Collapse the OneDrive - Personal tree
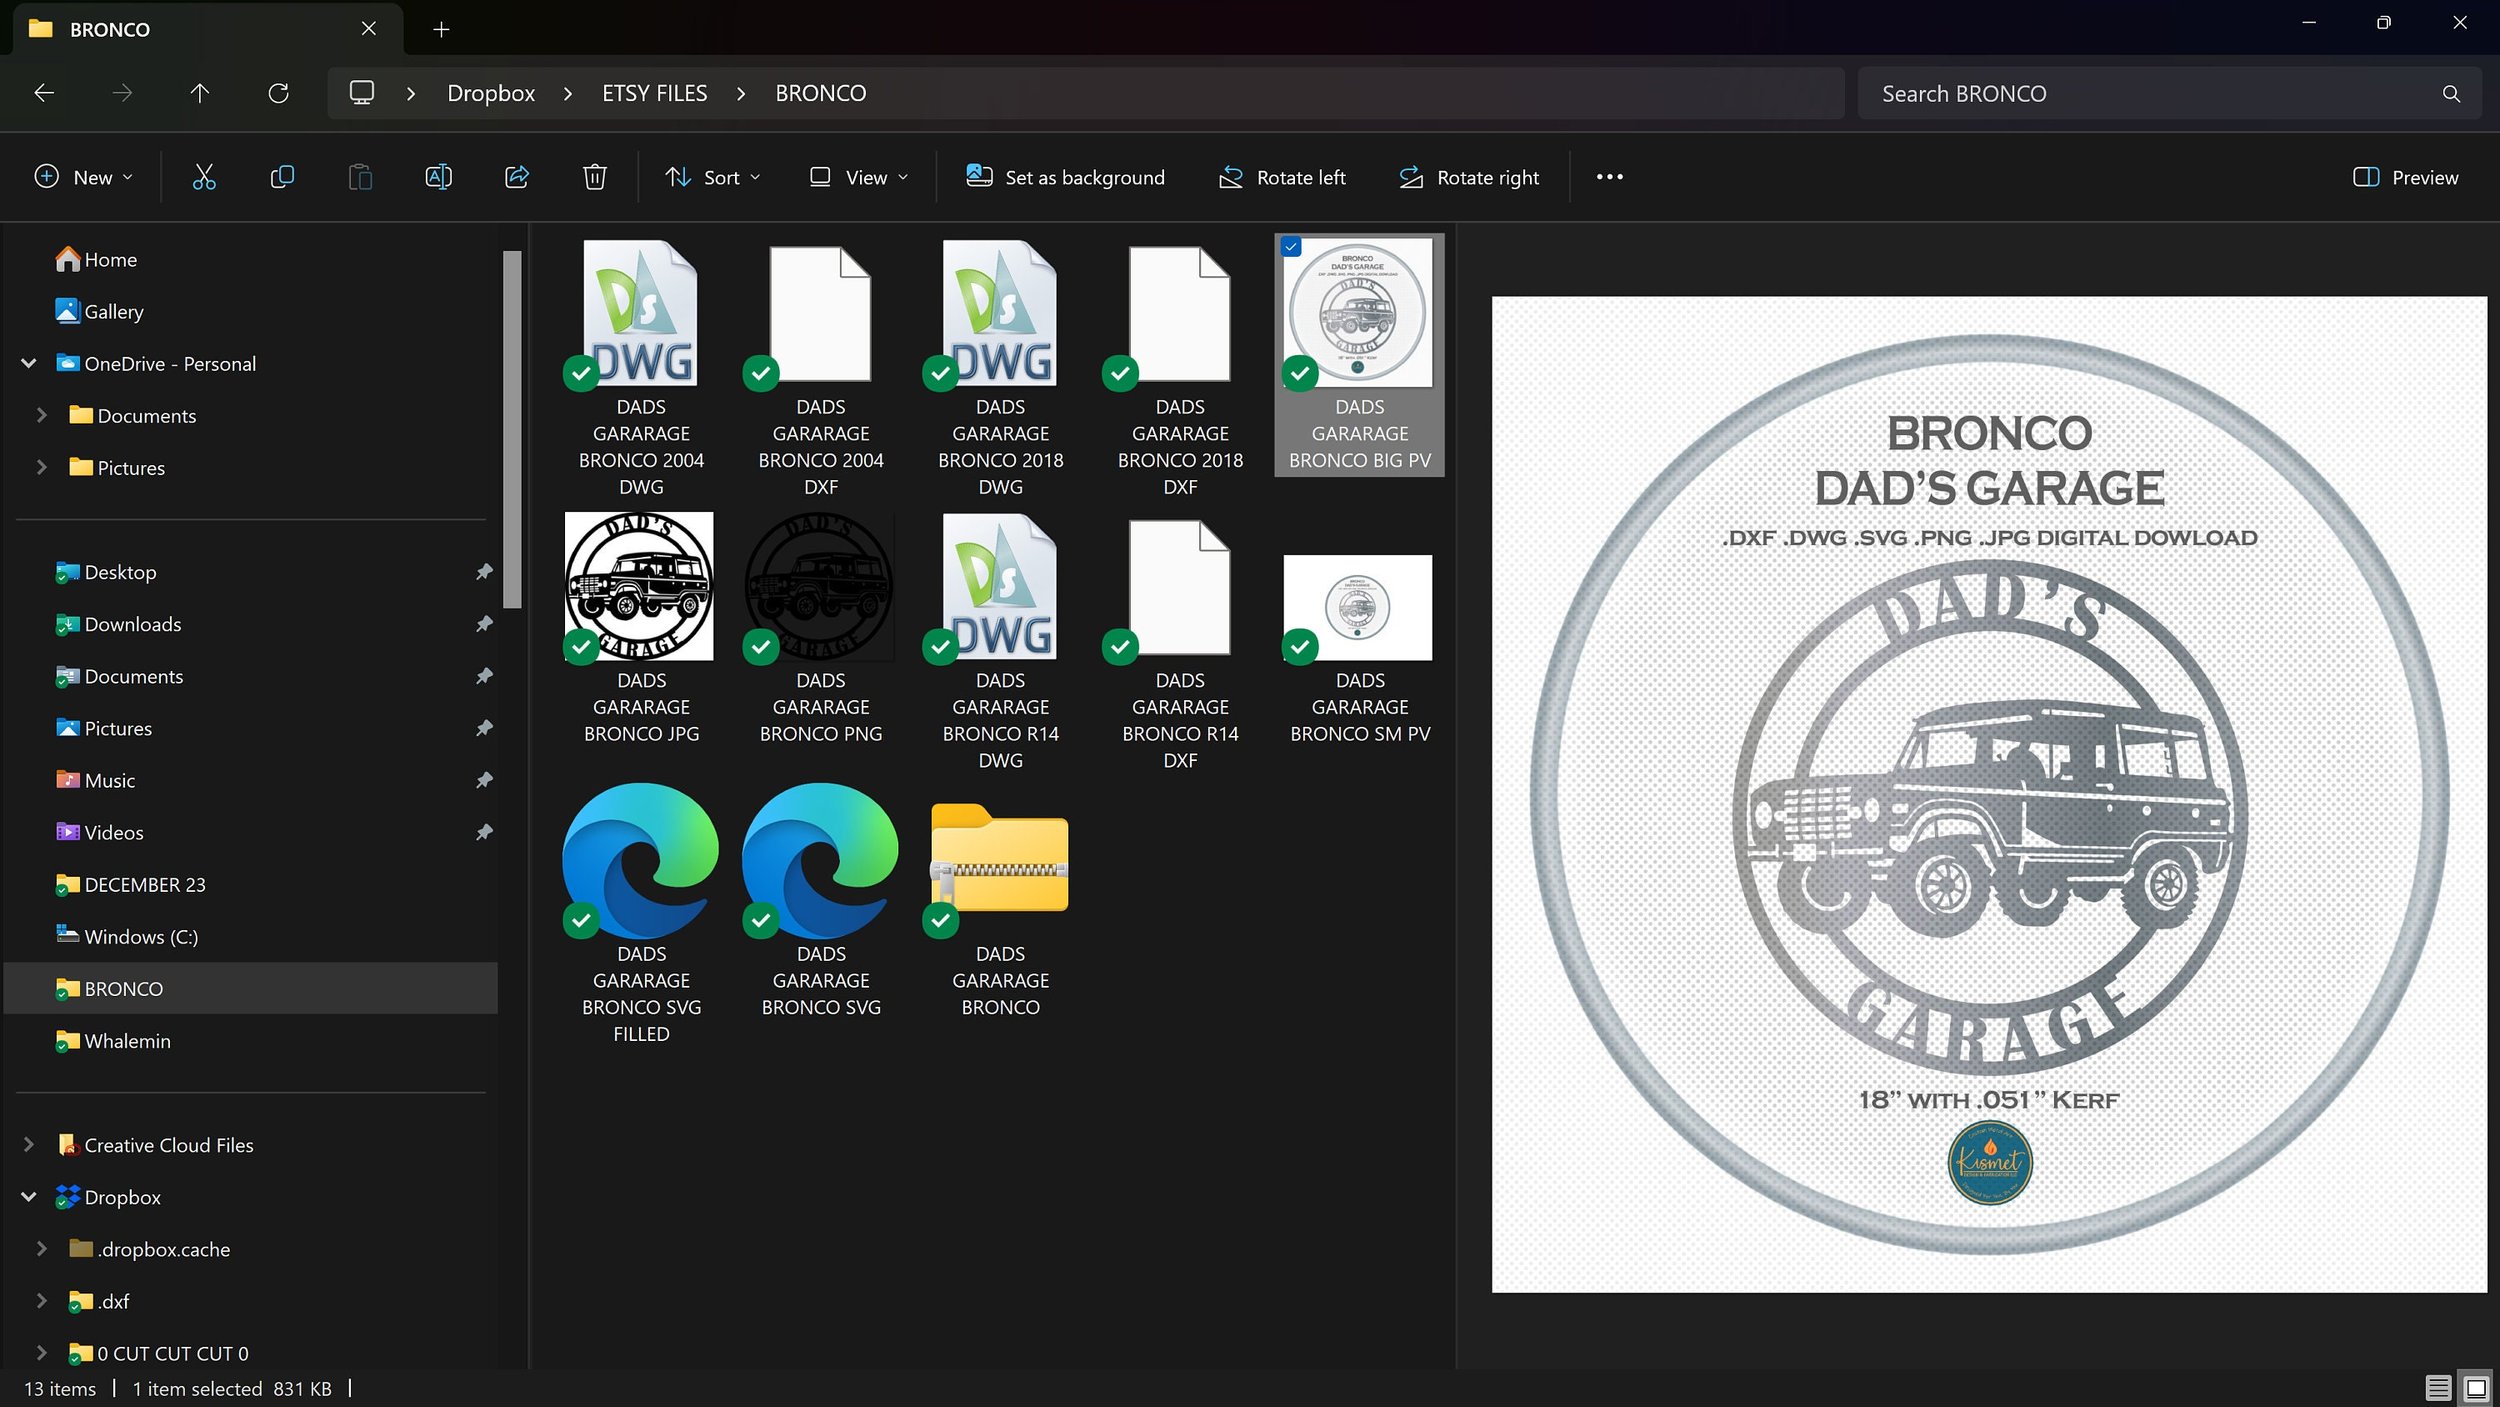This screenshot has width=2500, height=1407. coord(29,363)
